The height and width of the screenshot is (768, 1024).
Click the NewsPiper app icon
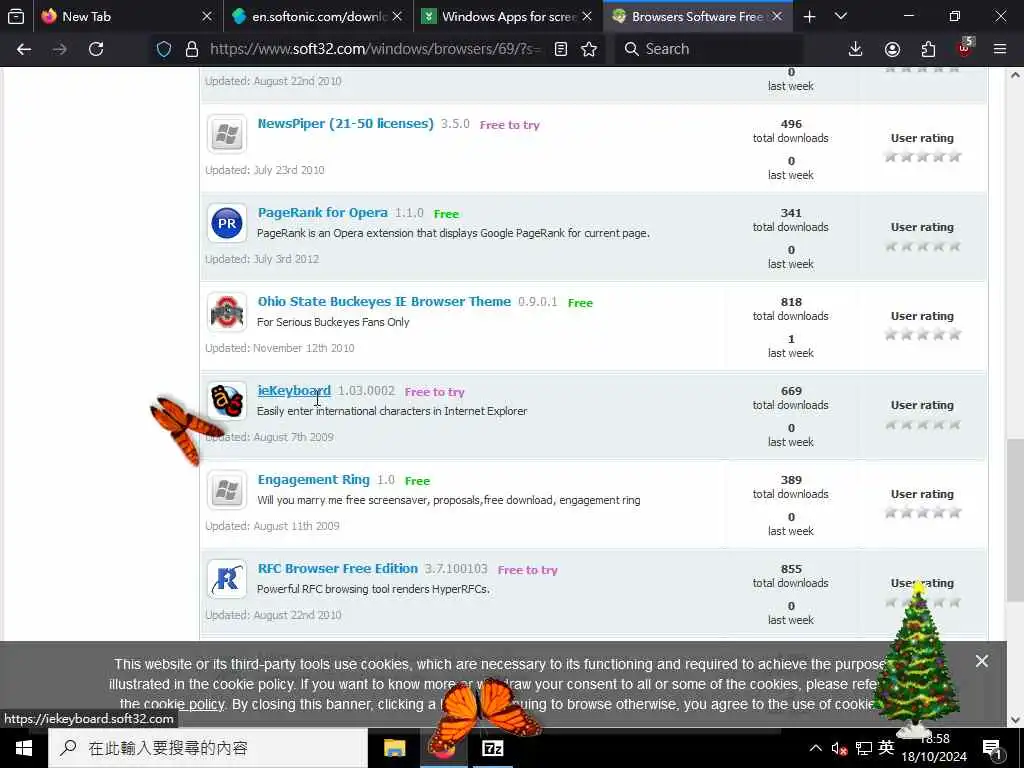pos(227,134)
